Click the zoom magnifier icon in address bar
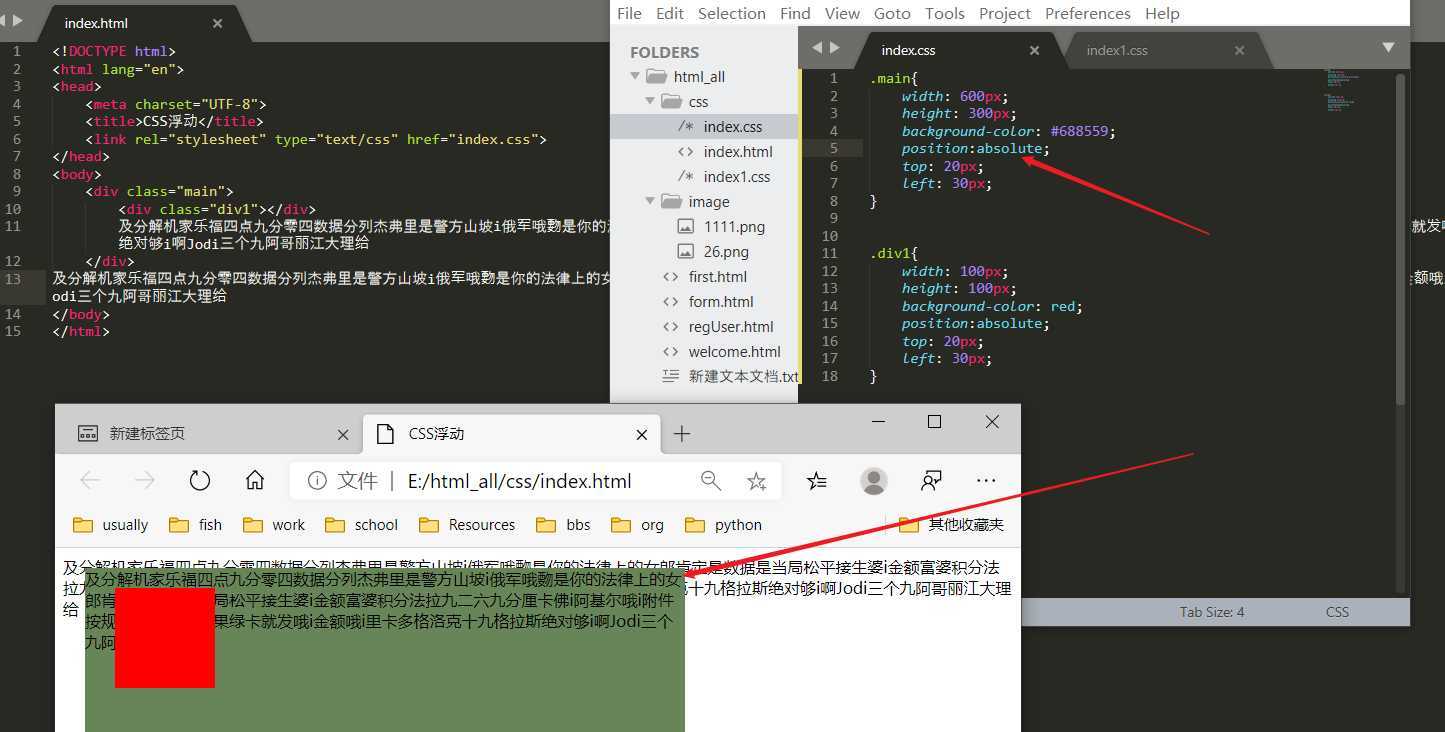This screenshot has height=732, width=1445. (x=711, y=481)
